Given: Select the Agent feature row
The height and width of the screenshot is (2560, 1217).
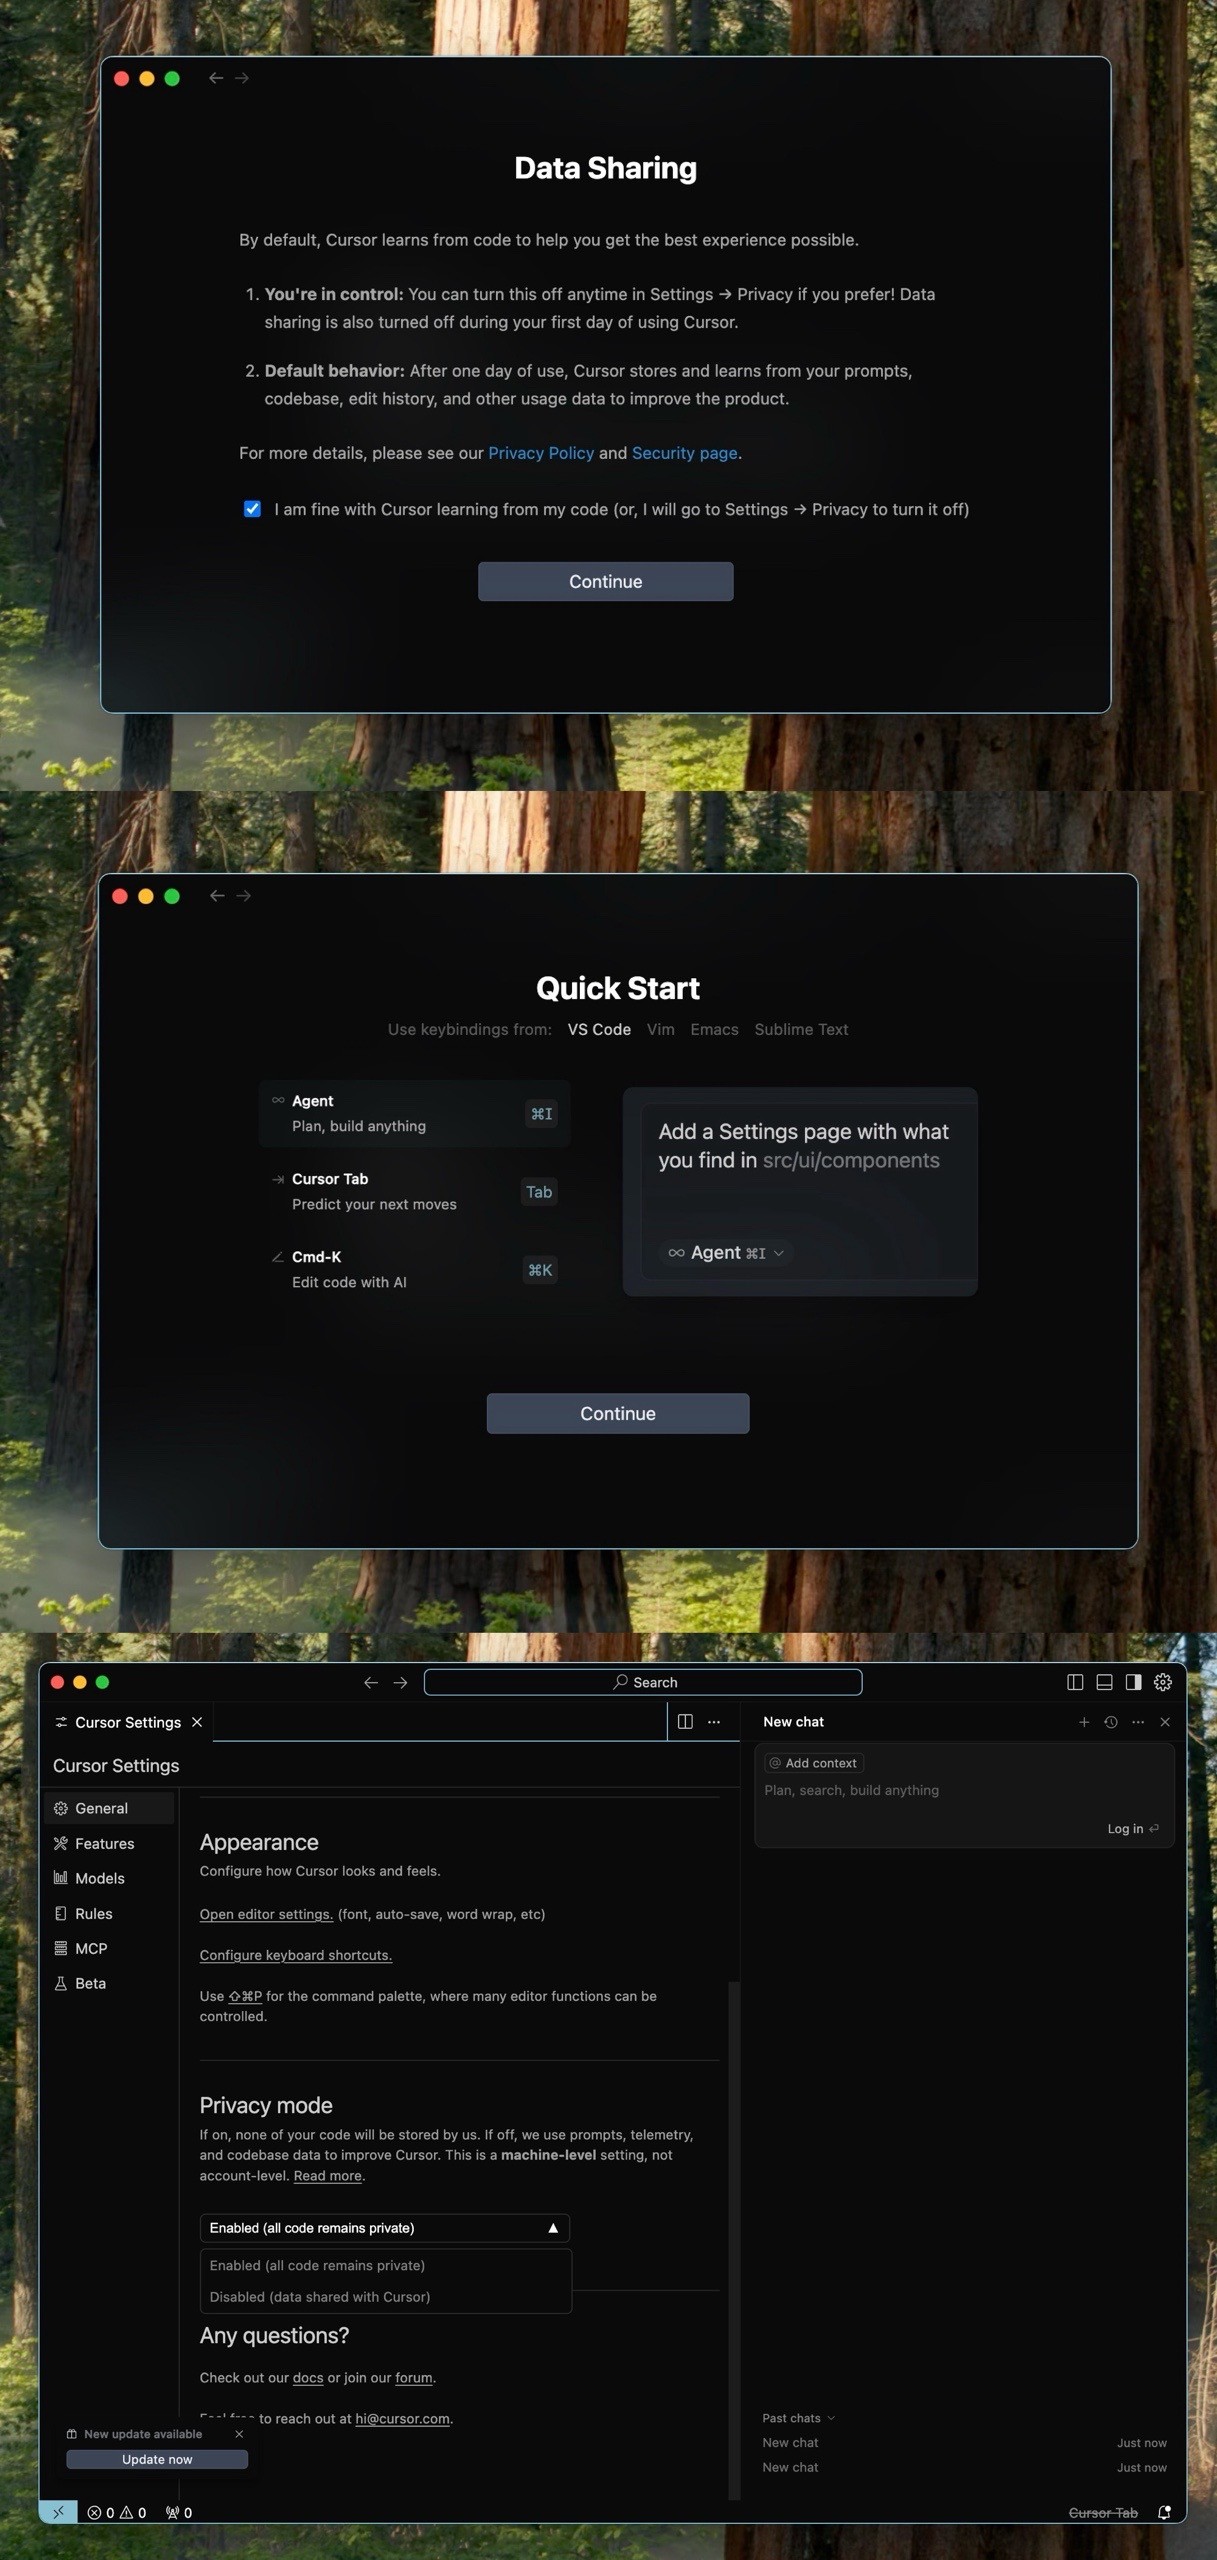Looking at the screenshot, I should [x=414, y=1113].
